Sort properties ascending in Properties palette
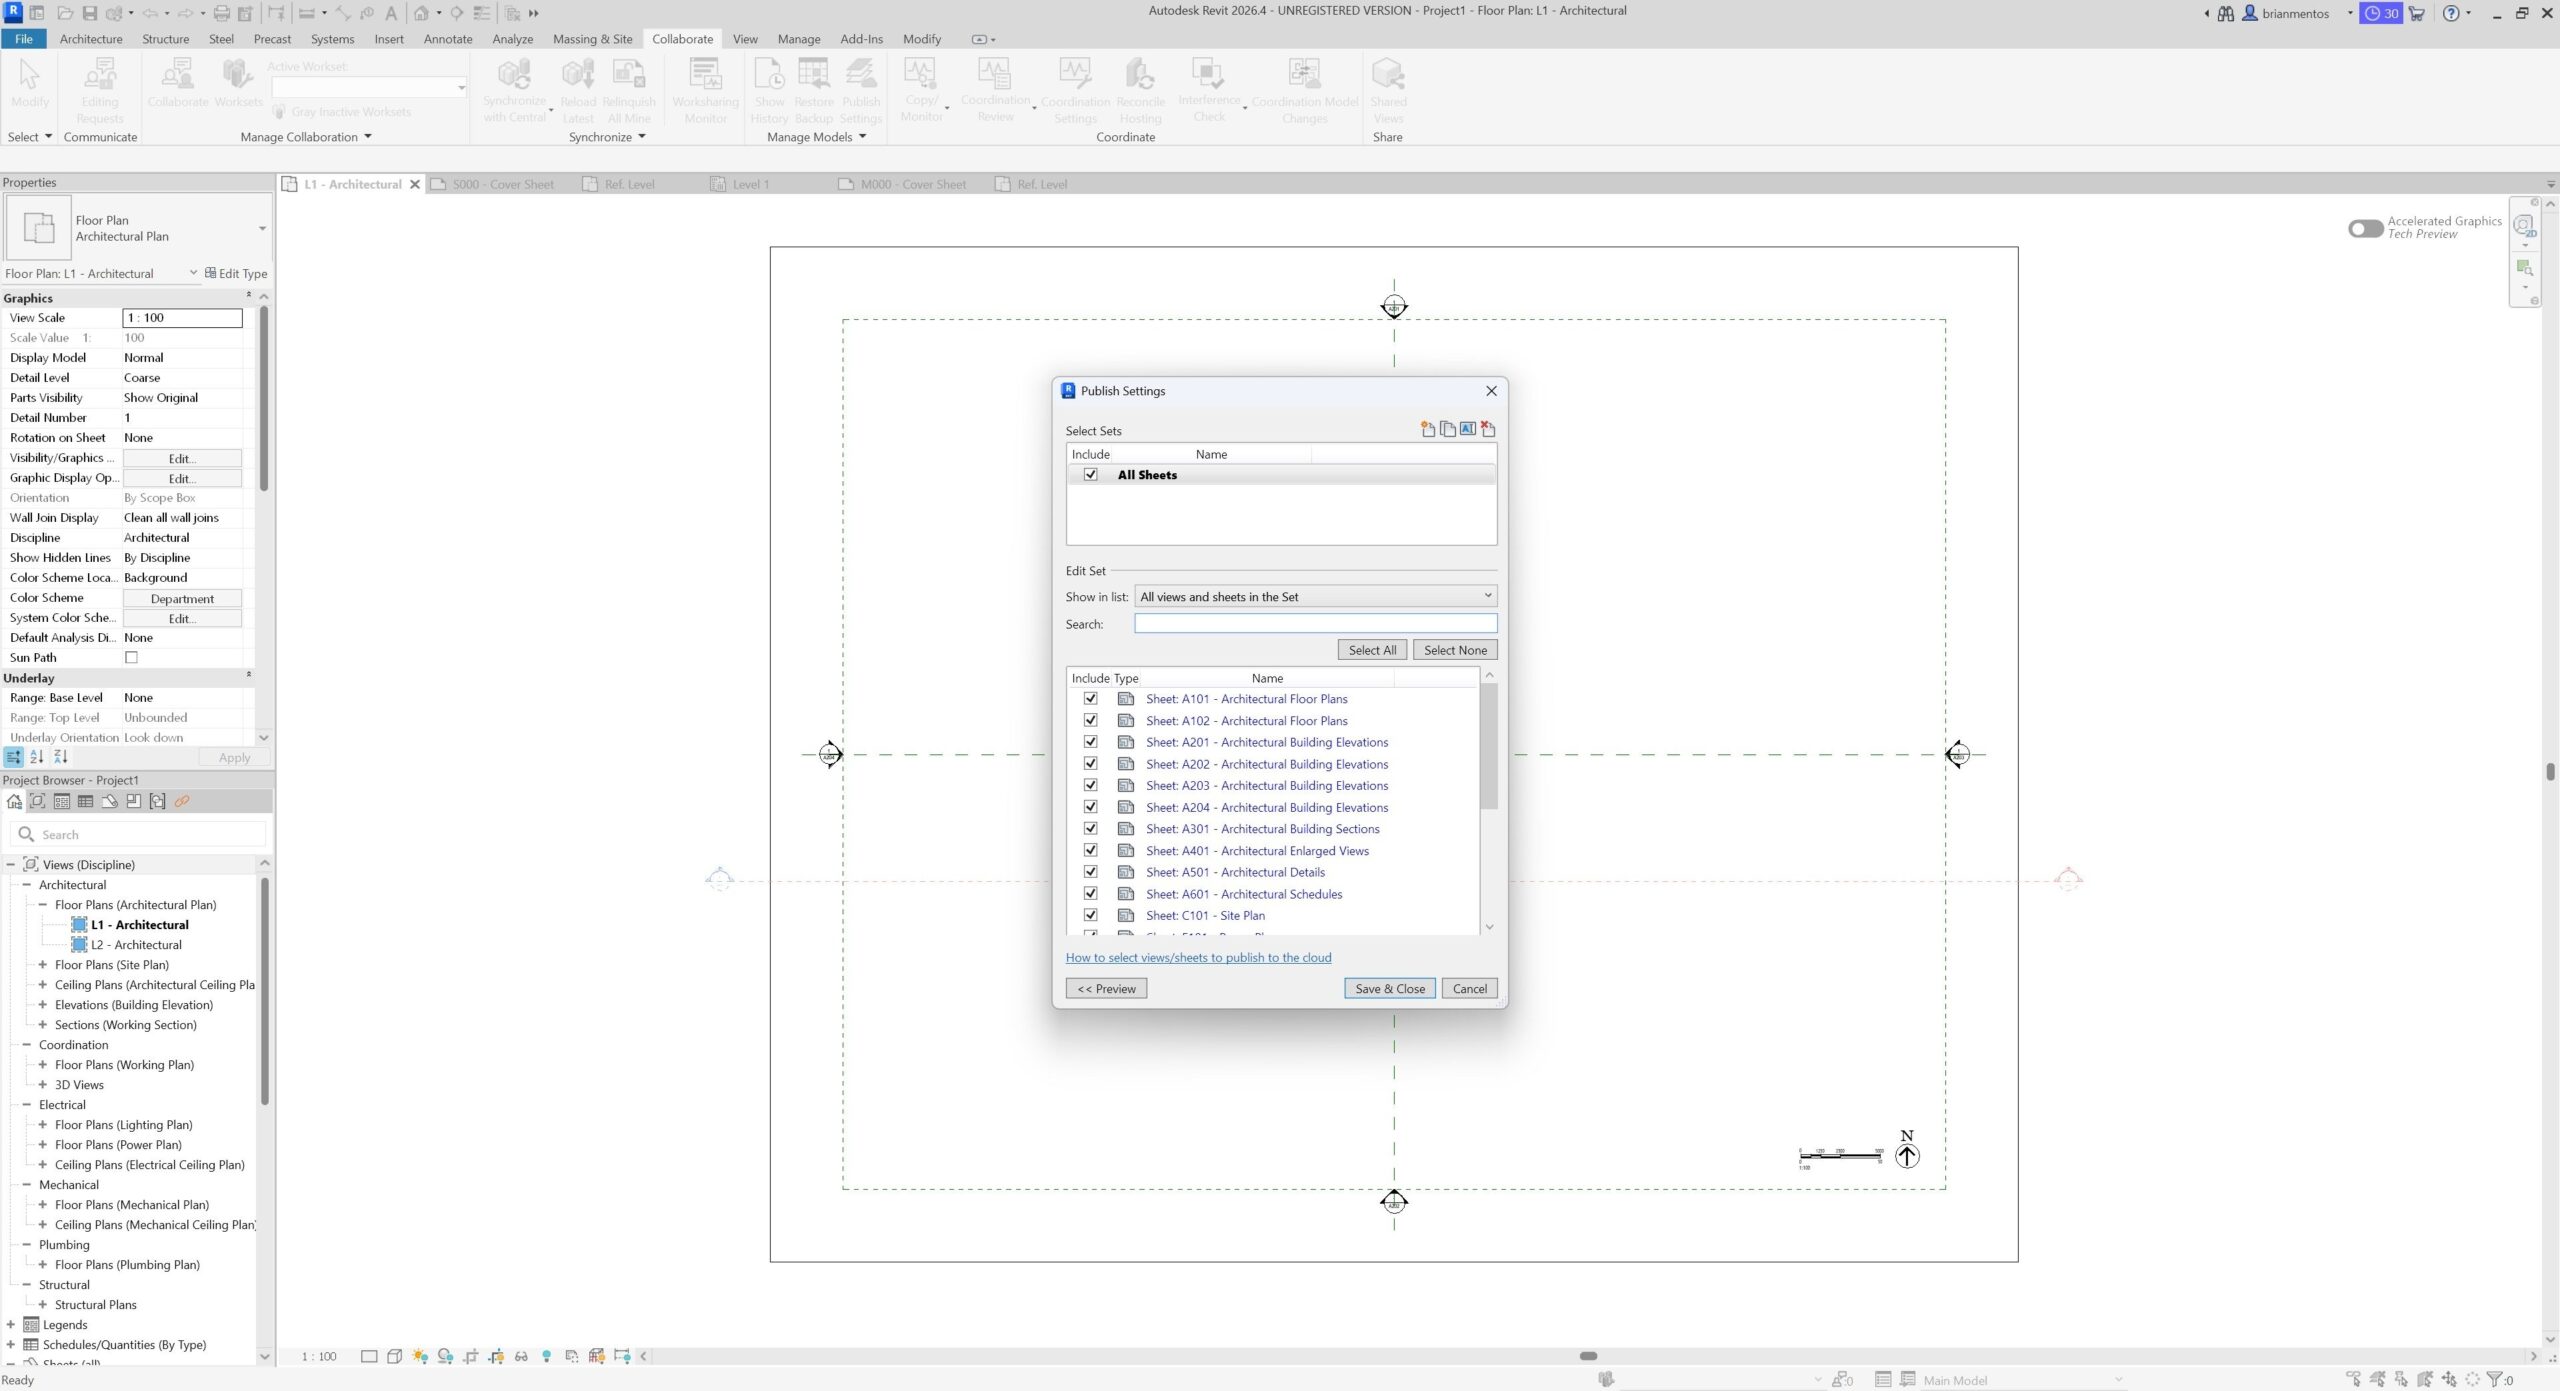 pyautogui.click(x=37, y=758)
